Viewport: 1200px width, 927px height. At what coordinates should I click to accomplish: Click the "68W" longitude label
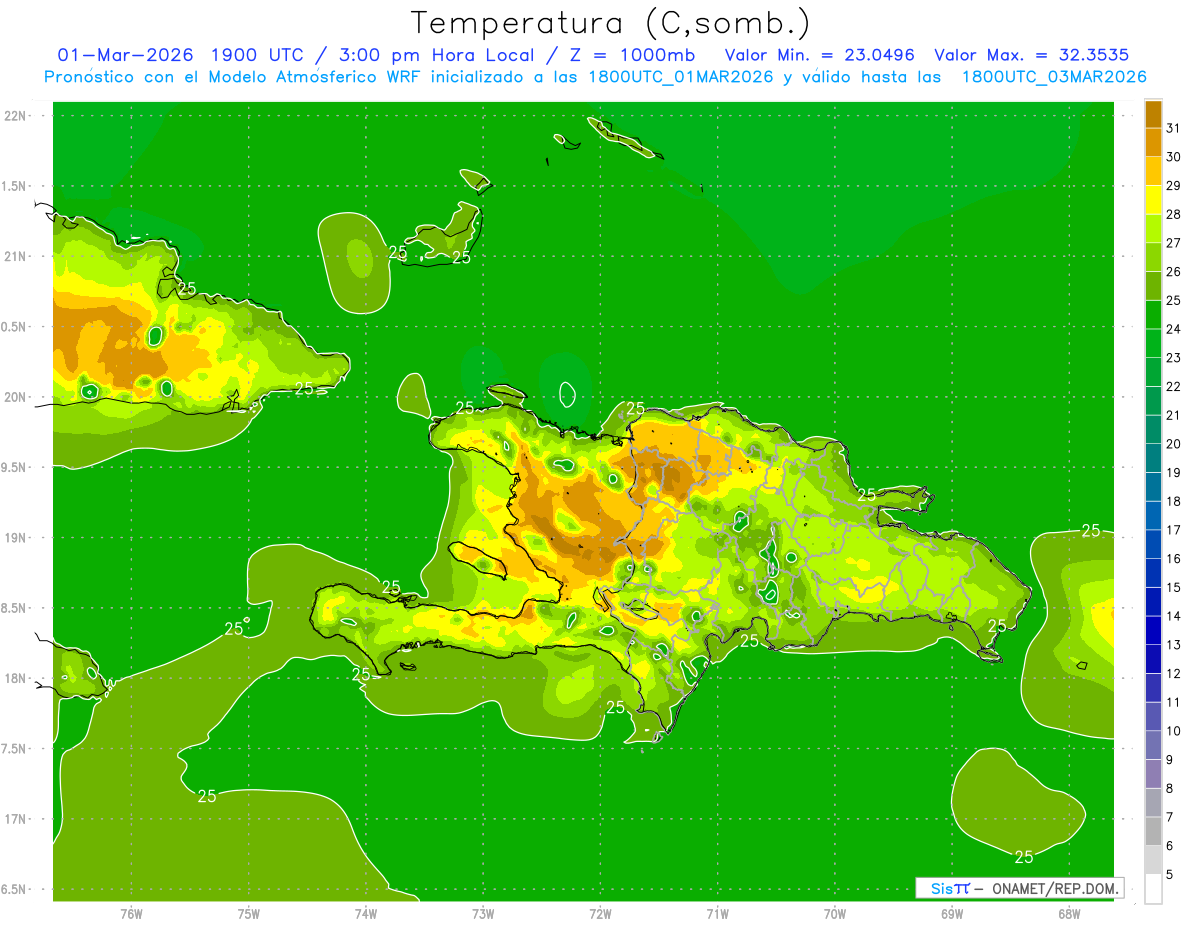pos(1069,914)
